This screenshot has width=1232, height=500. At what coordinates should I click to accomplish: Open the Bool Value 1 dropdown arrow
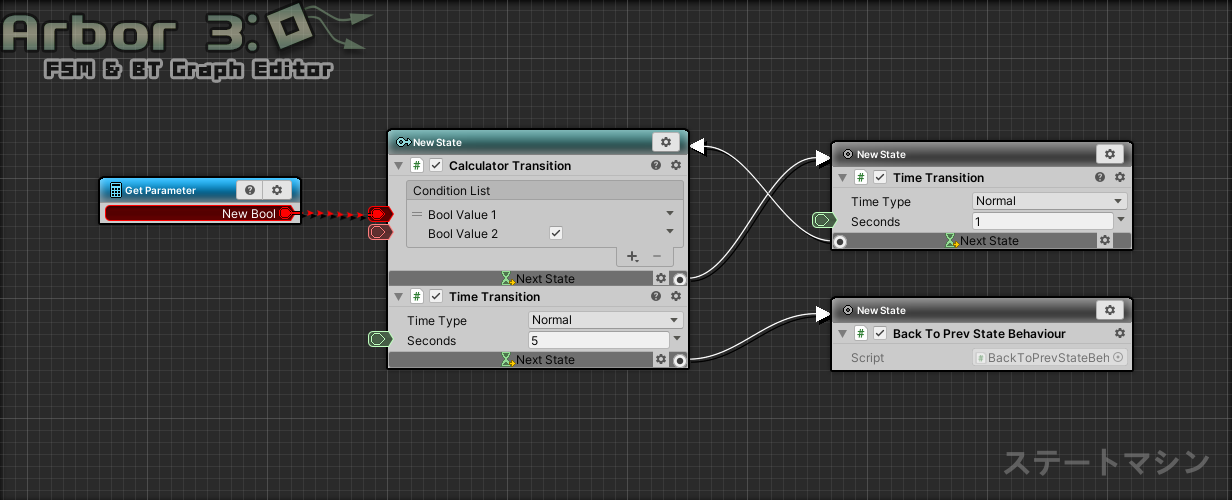(669, 214)
